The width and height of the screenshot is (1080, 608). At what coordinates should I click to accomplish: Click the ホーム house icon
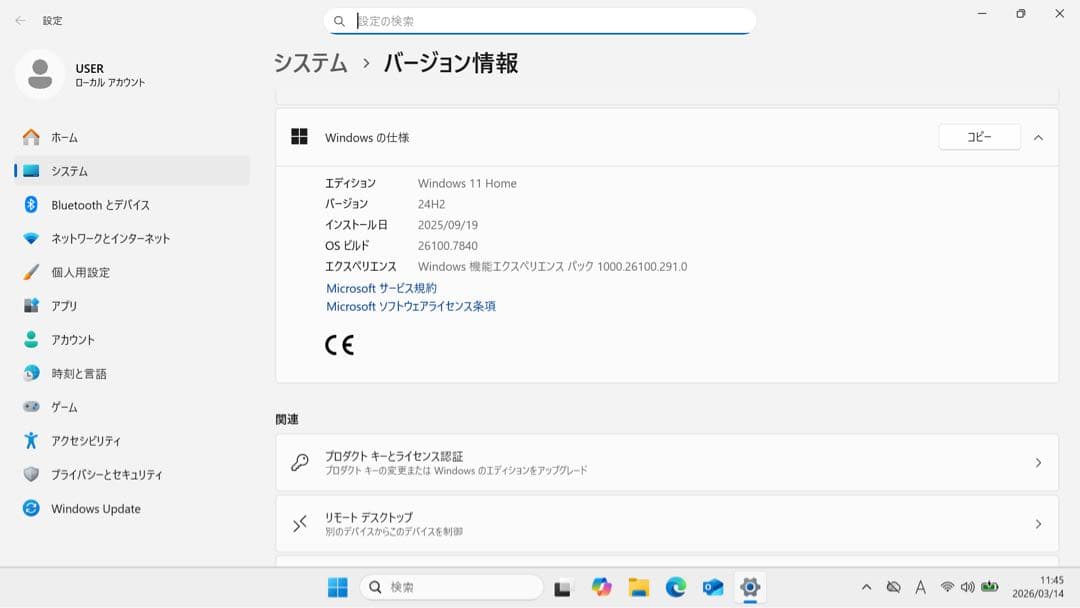click(x=31, y=137)
